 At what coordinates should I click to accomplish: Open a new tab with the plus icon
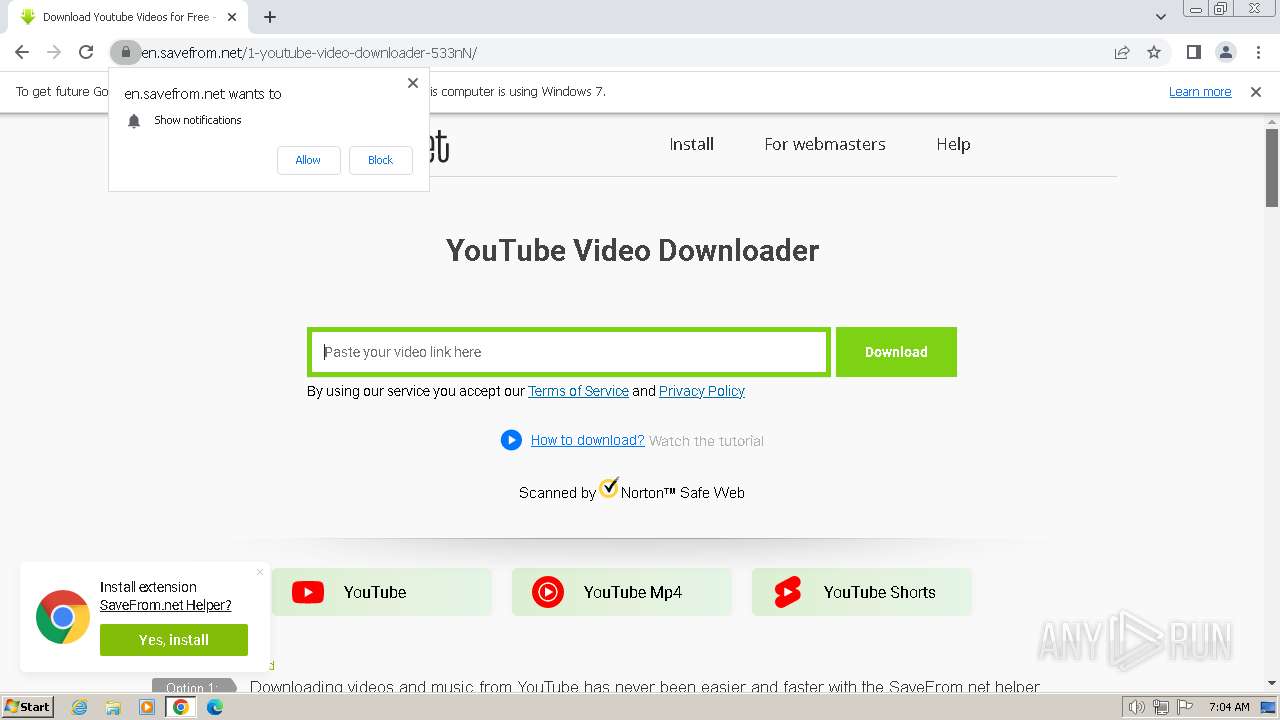pyautogui.click(x=270, y=16)
